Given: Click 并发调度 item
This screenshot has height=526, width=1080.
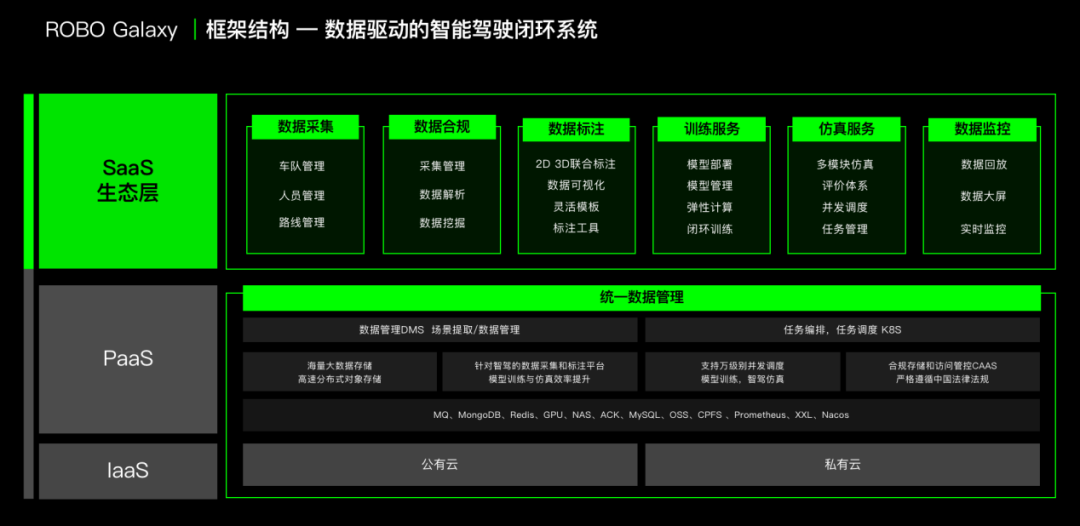Looking at the screenshot, I should coord(845,207).
